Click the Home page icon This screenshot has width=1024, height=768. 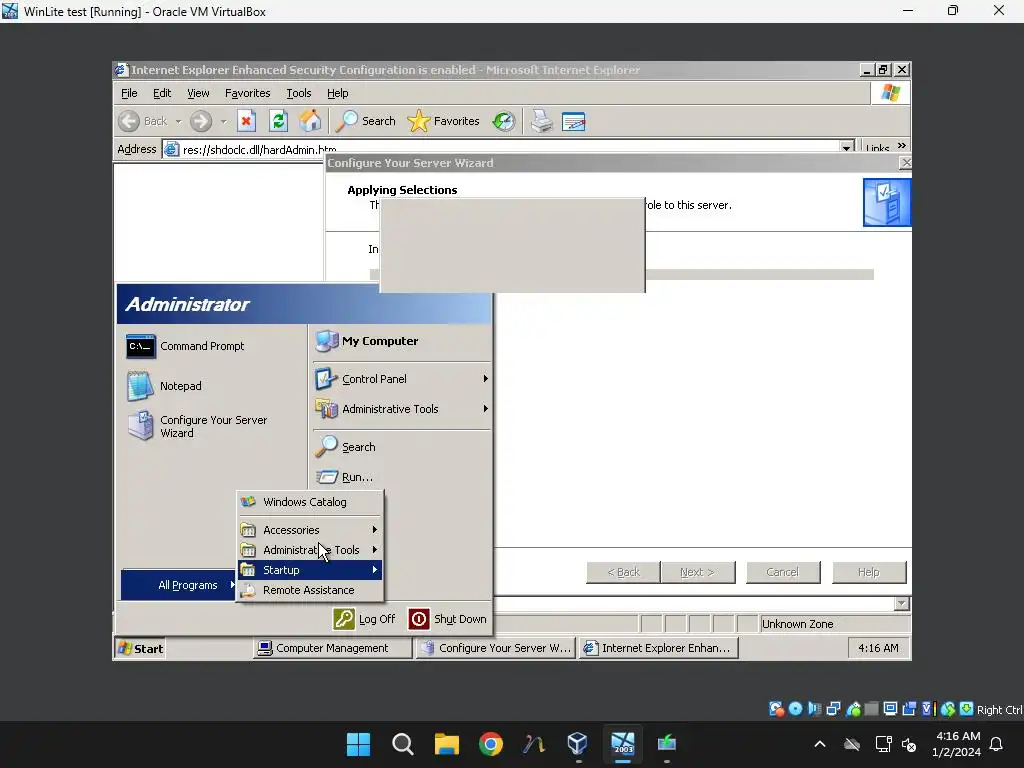310,121
